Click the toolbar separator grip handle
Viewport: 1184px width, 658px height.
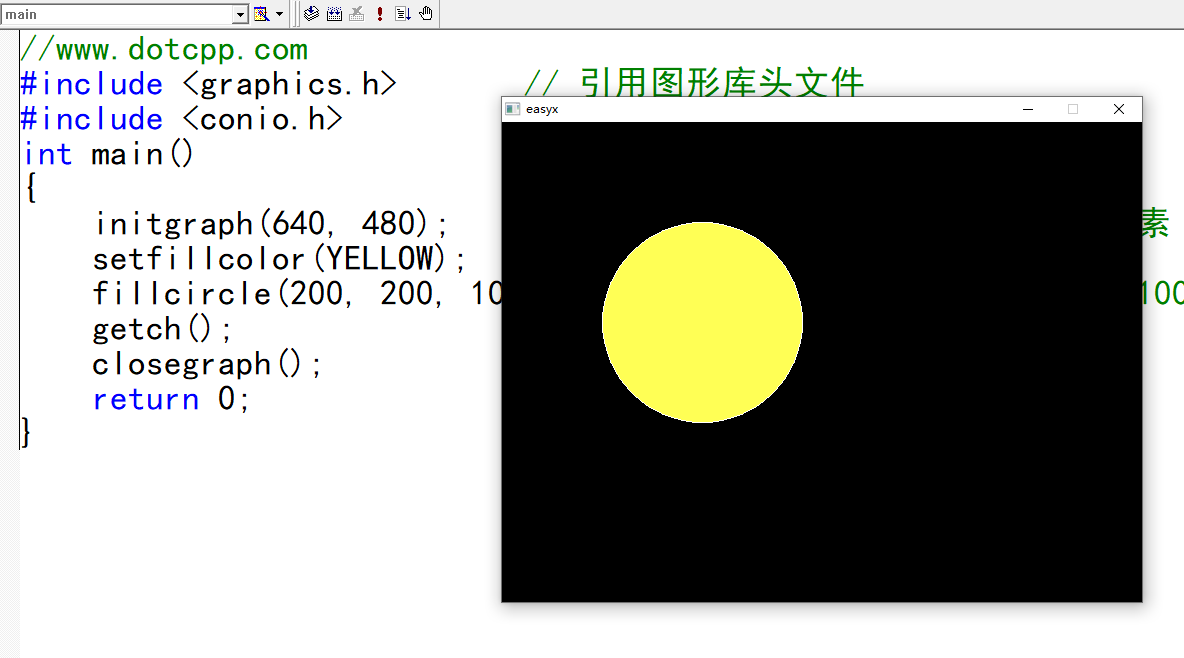click(x=296, y=13)
